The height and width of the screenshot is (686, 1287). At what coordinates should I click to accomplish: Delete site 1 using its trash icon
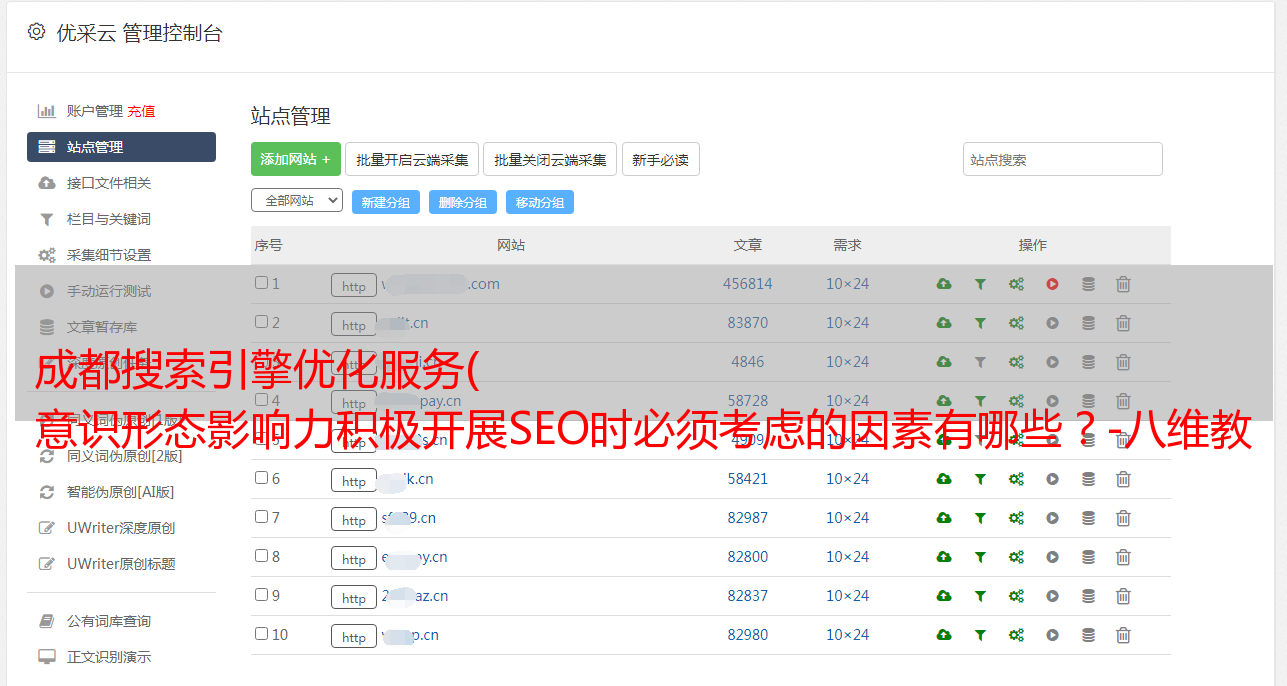(1123, 284)
